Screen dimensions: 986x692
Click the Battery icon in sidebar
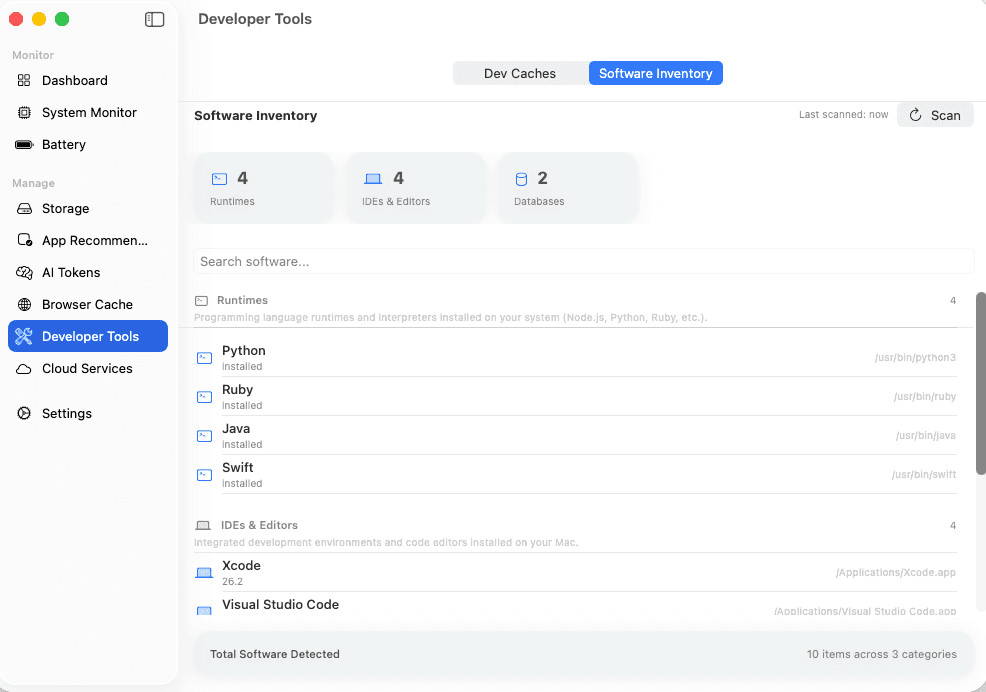[24, 145]
